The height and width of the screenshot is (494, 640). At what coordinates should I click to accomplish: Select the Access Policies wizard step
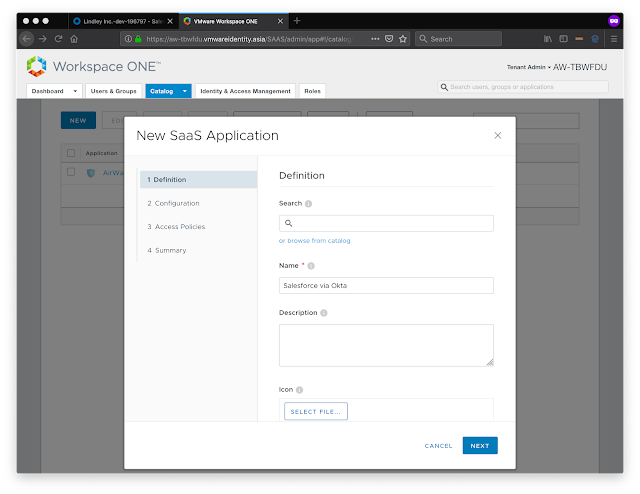click(176, 227)
